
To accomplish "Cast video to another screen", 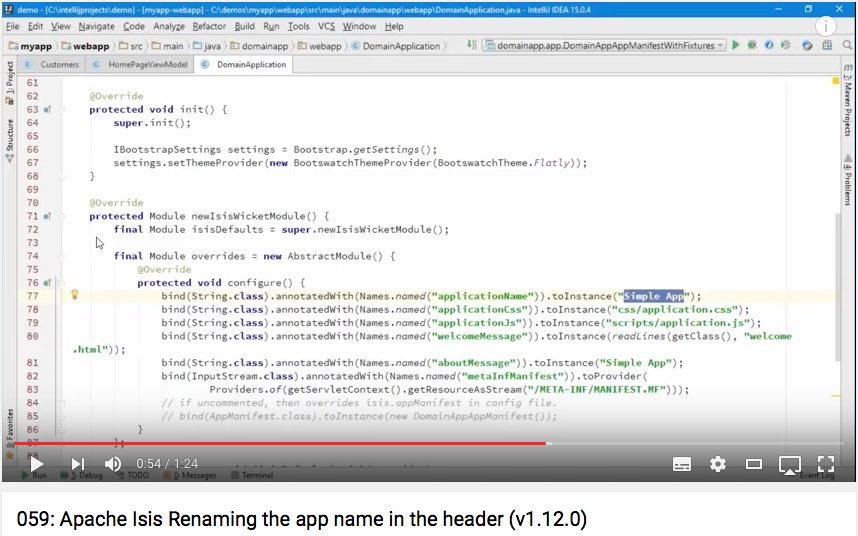I will pyautogui.click(x=790, y=465).
